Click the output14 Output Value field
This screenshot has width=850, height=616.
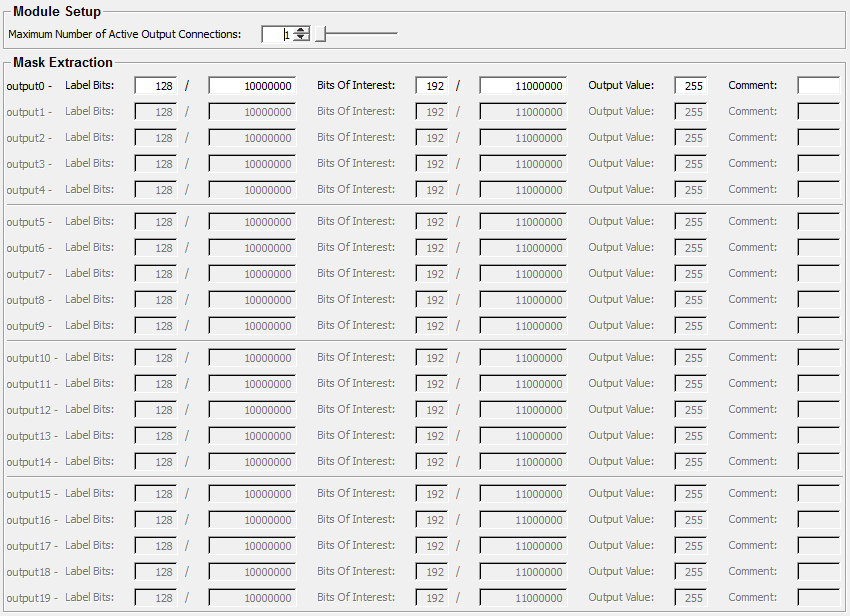[691, 462]
